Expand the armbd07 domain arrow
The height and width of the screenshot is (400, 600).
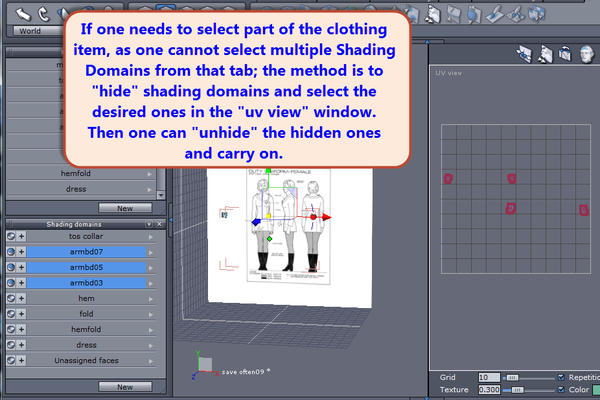pos(151,252)
